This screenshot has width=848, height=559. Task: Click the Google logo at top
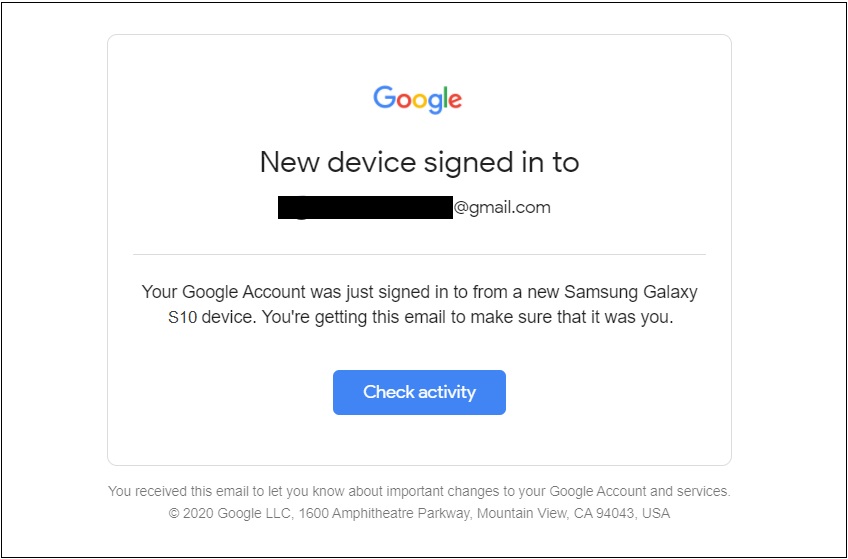click(x=418, y=99)
